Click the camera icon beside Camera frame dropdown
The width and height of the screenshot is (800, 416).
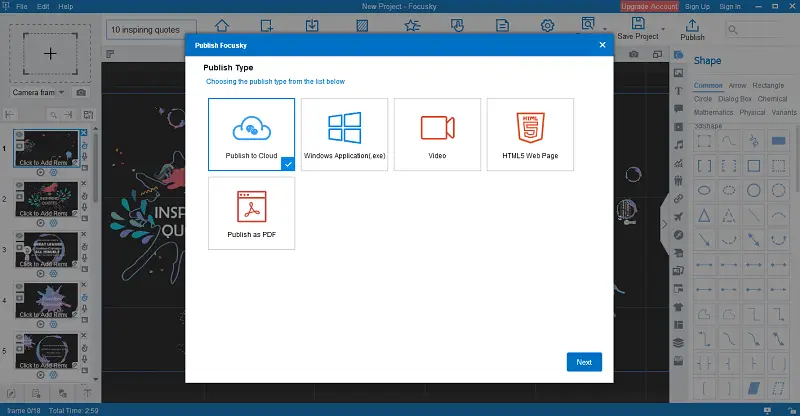tap(81, 92)
